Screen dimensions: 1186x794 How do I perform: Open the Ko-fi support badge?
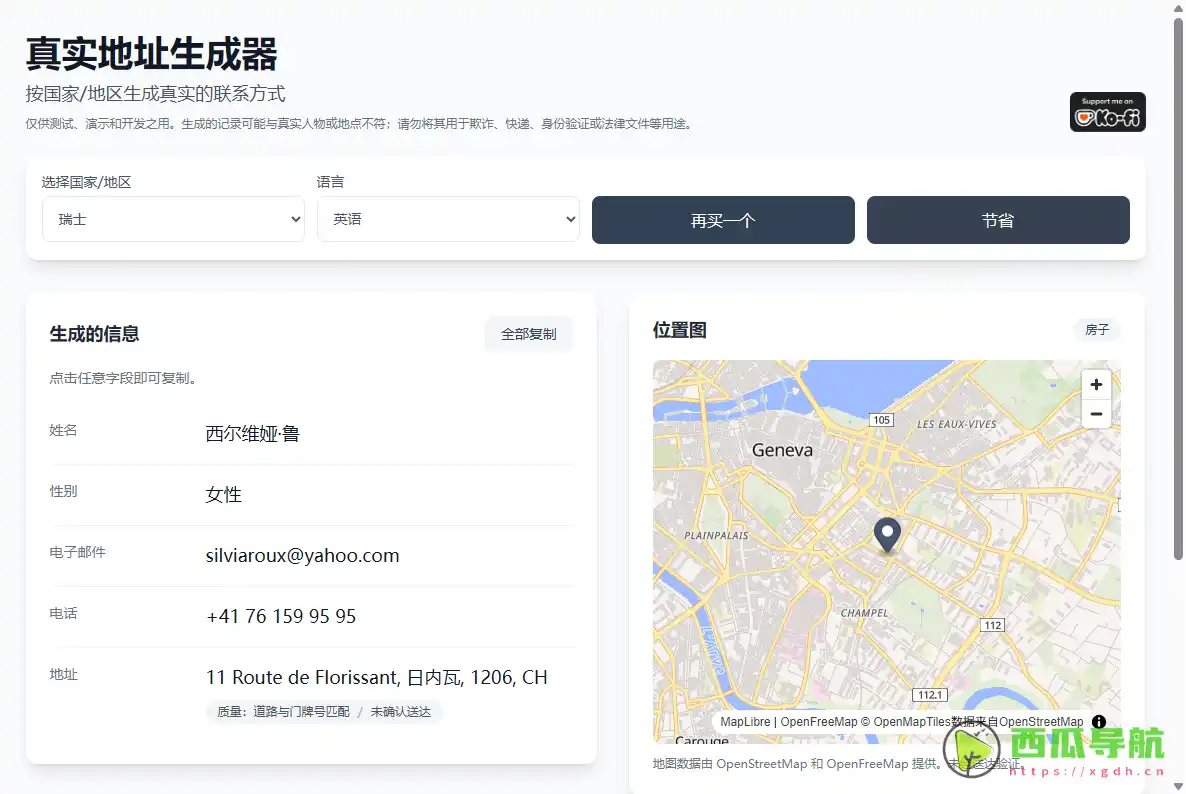(x=1107, y=112)
